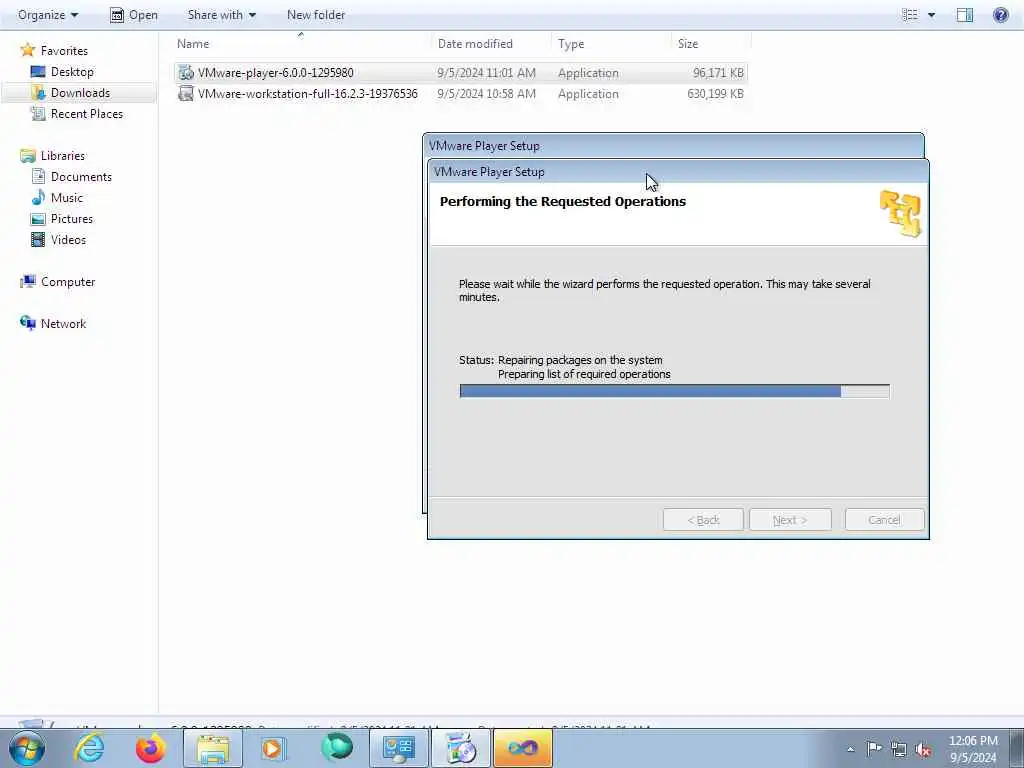Click the Favorites star icon
This screenshot has height=768, width=1024.
[27, 50]
